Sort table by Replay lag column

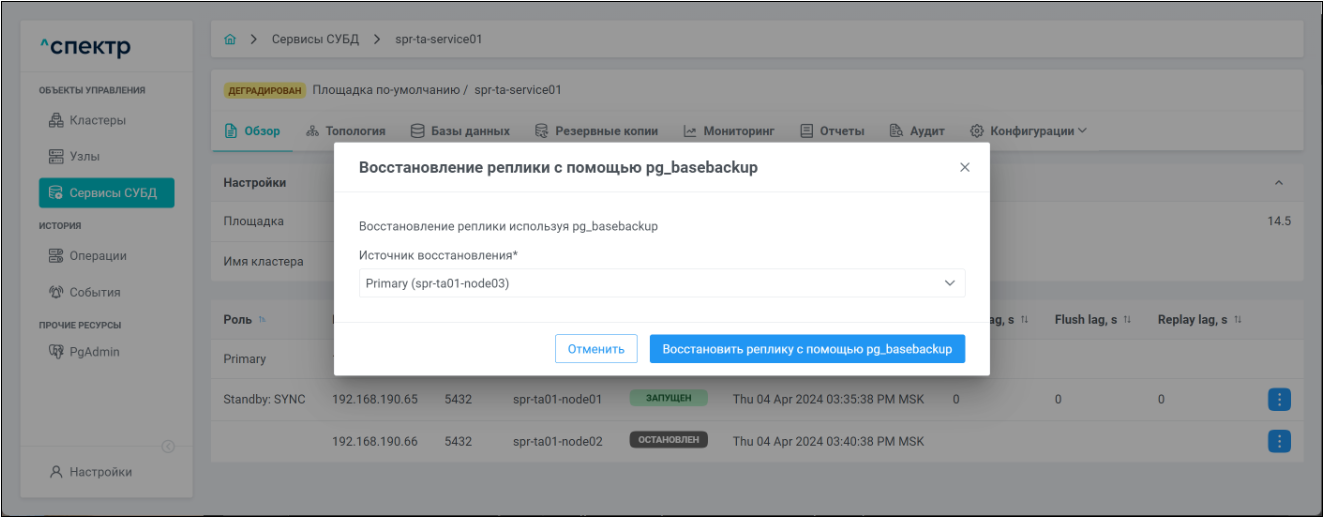[1199, 319]
